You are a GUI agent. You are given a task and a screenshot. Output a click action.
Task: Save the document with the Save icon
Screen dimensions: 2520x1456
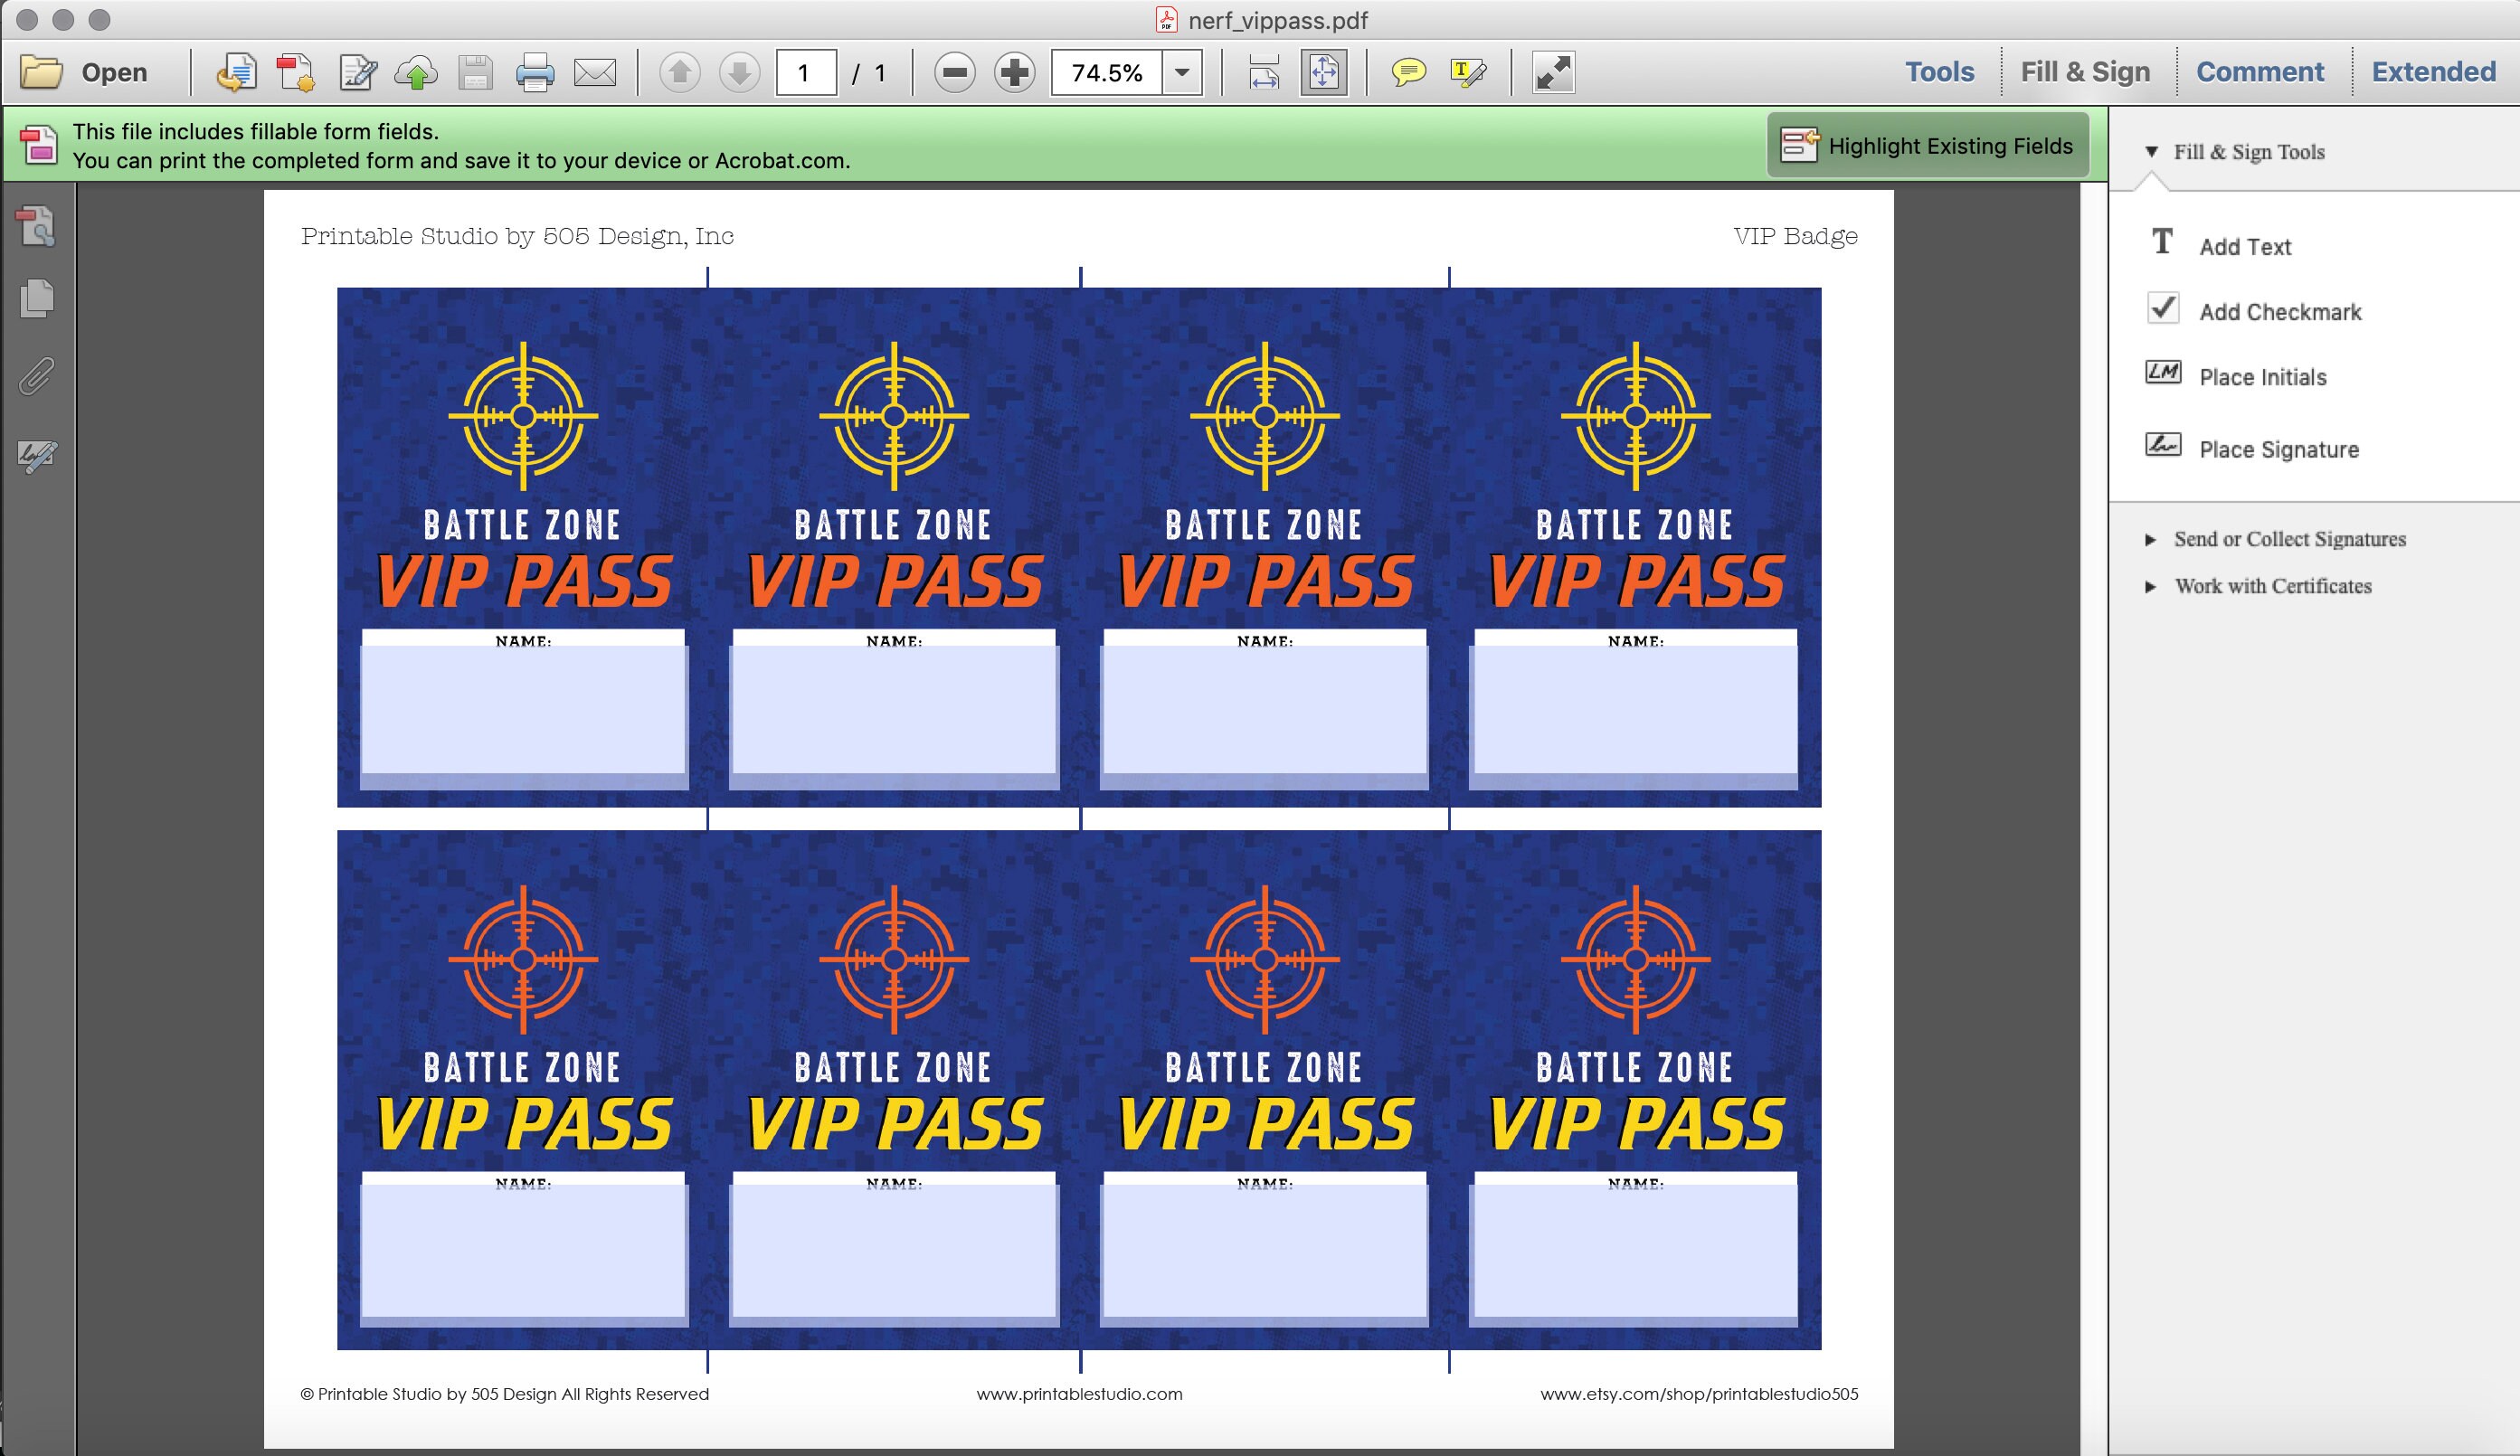point(477,71)
